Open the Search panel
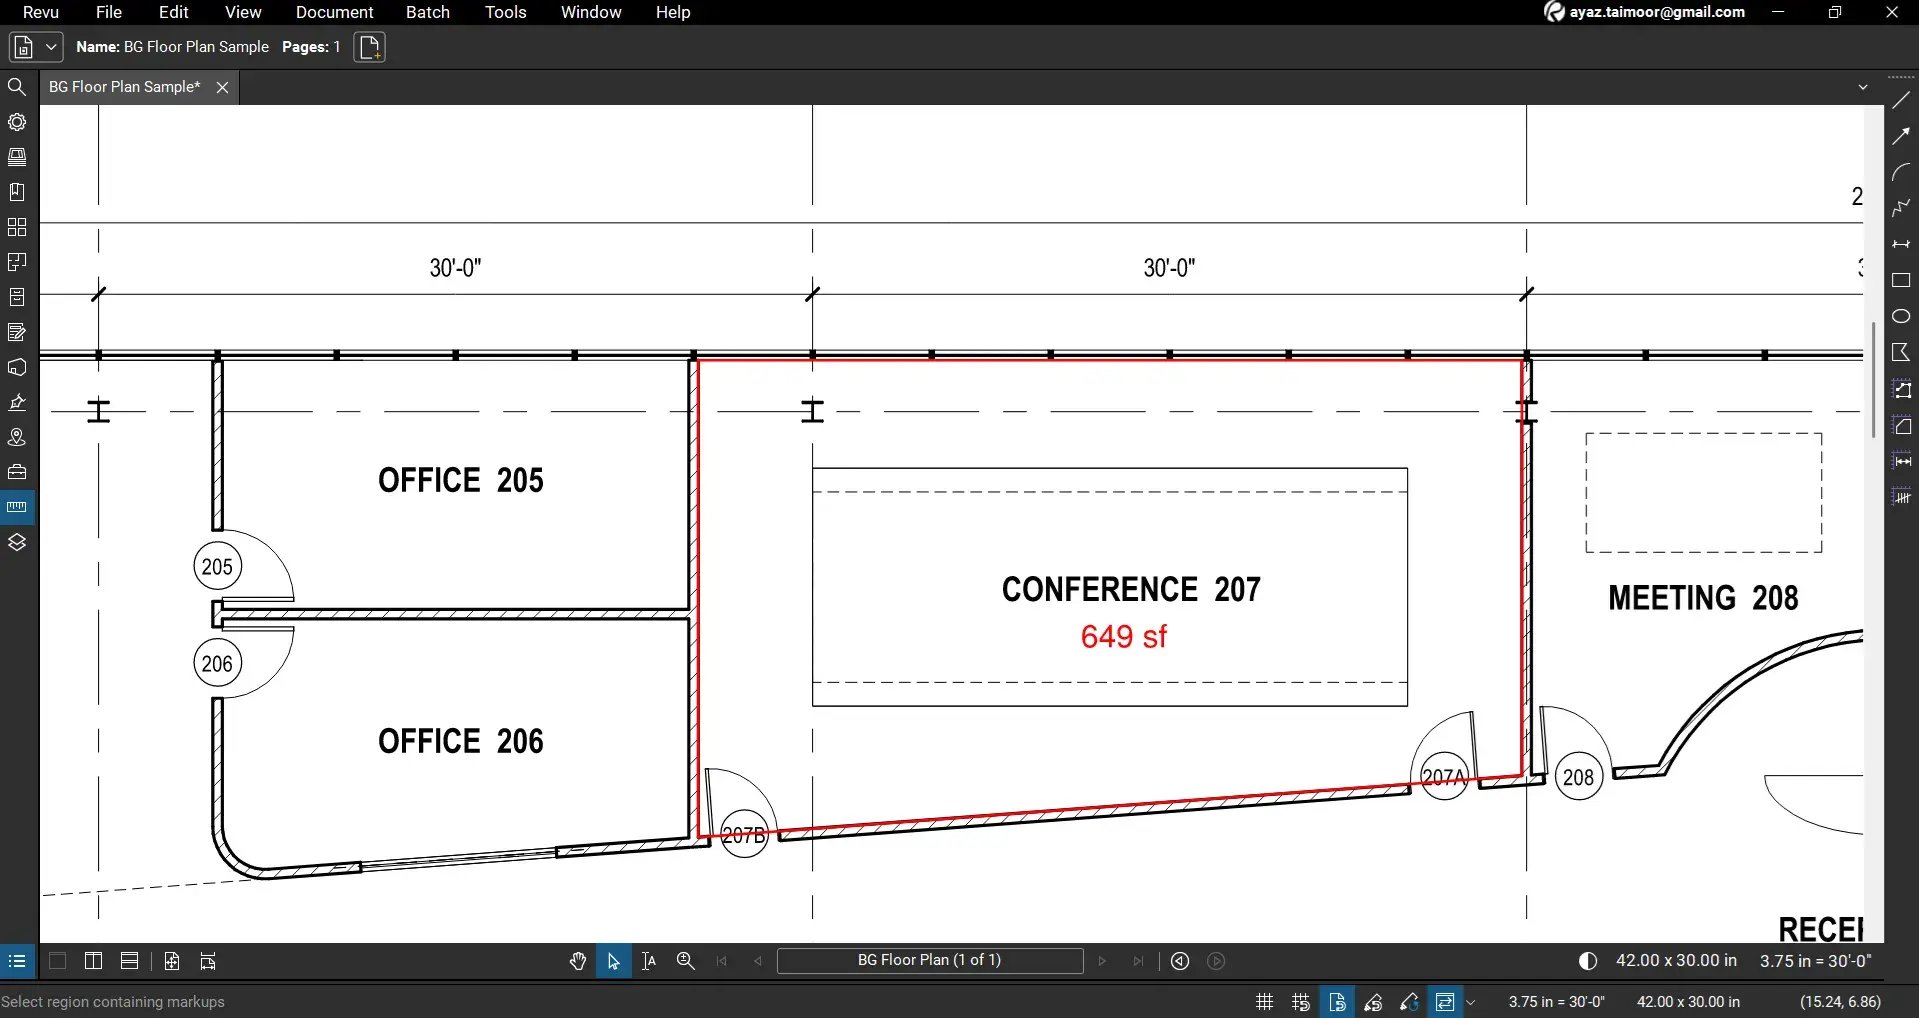 pos(17,87)
